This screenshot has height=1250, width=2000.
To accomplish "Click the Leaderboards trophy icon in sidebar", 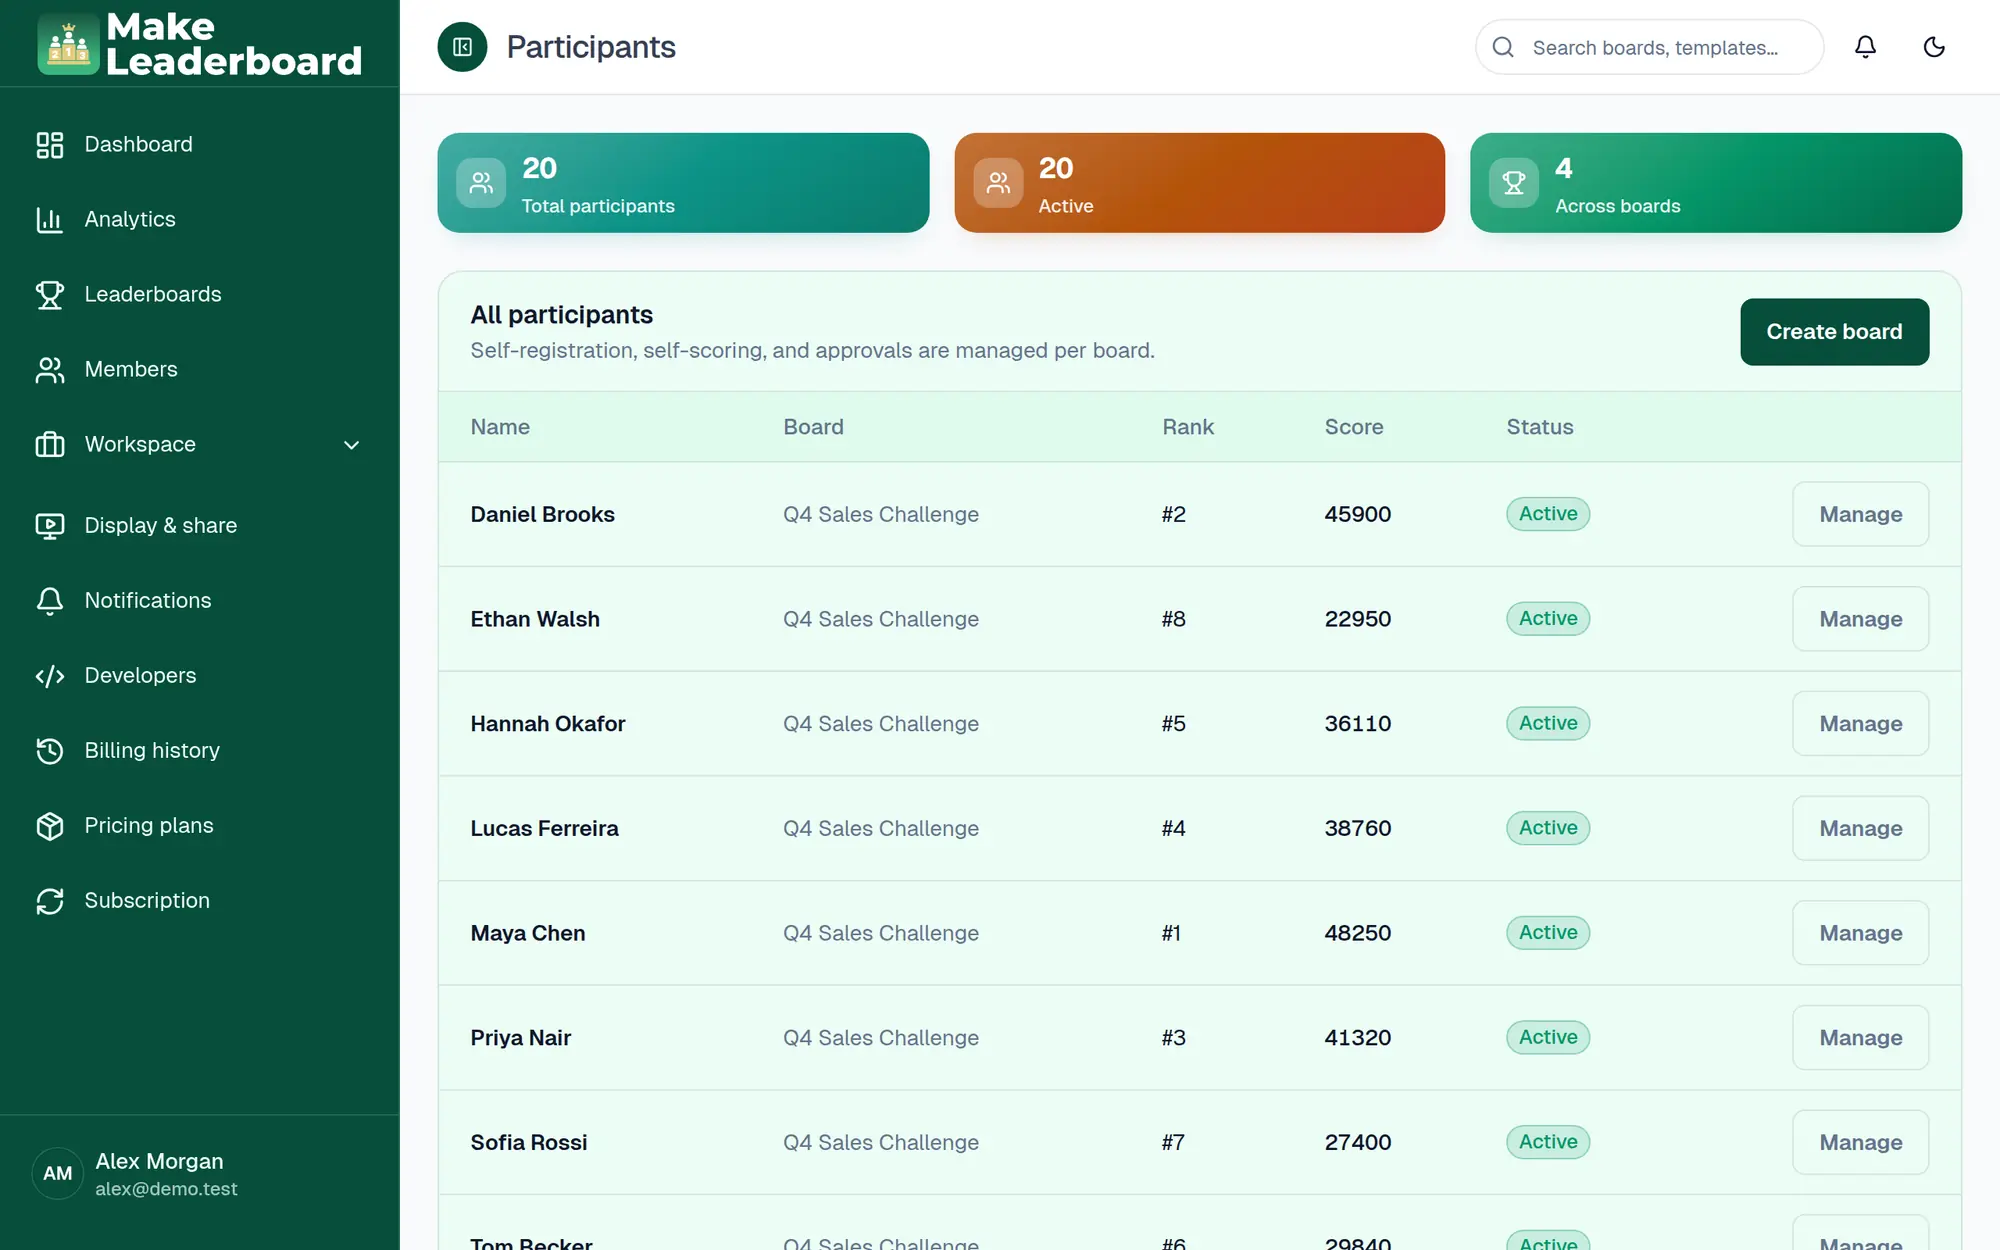I will click(49, 295).
